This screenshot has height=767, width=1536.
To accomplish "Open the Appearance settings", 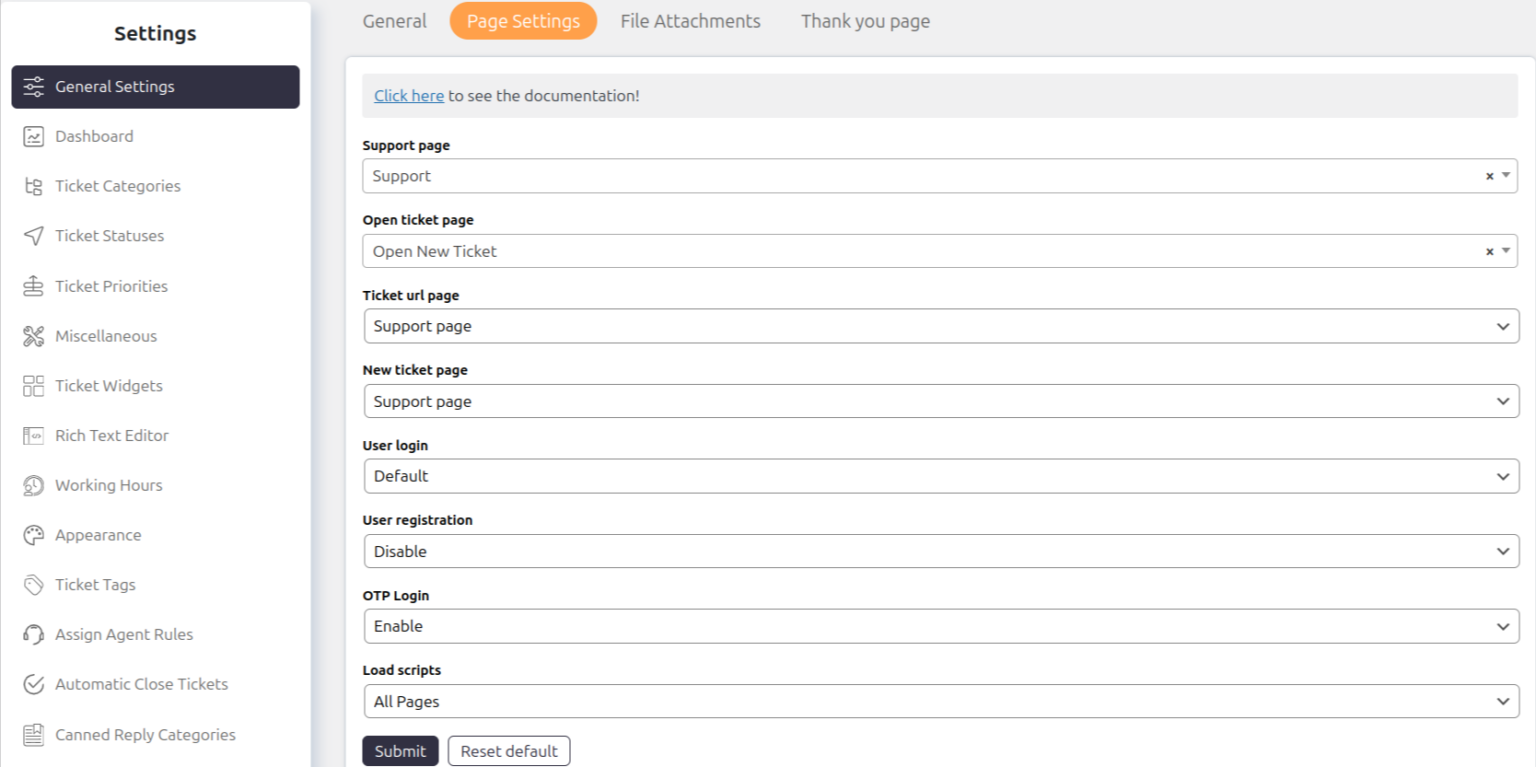I will pyautogui.click(x=99, y=535).
